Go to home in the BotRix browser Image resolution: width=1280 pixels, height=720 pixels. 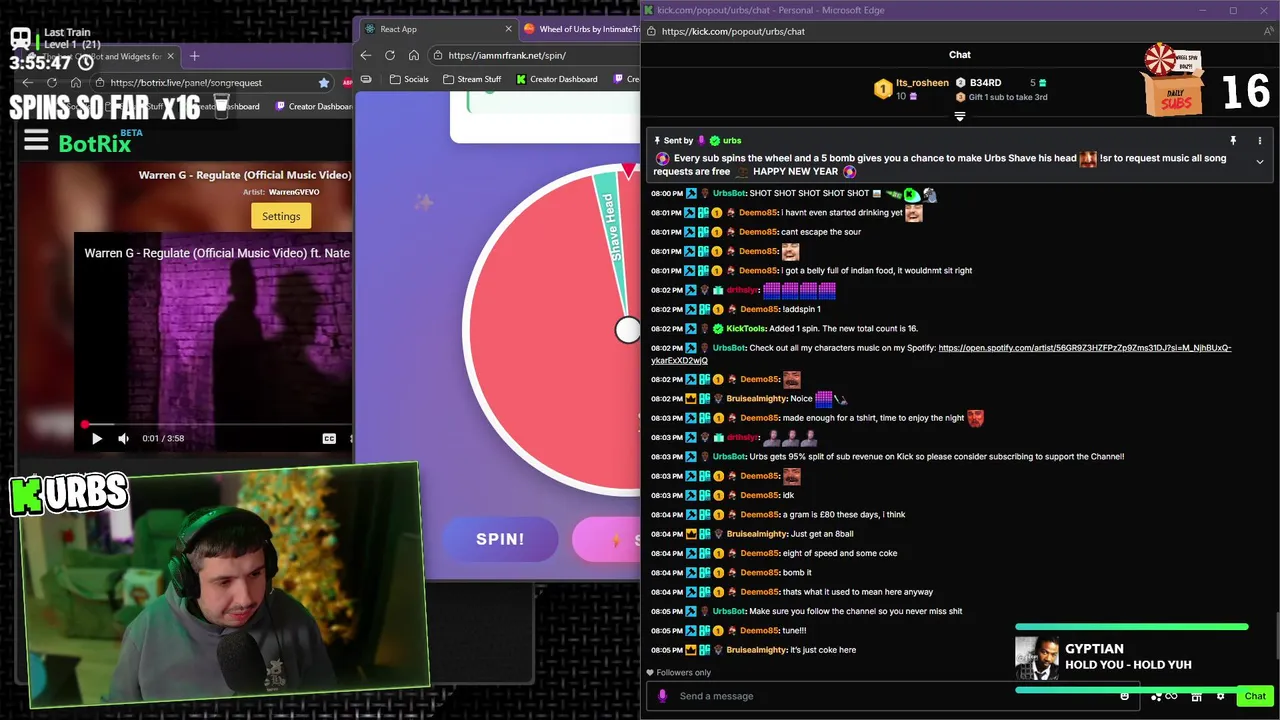click(x=76, y=83)
